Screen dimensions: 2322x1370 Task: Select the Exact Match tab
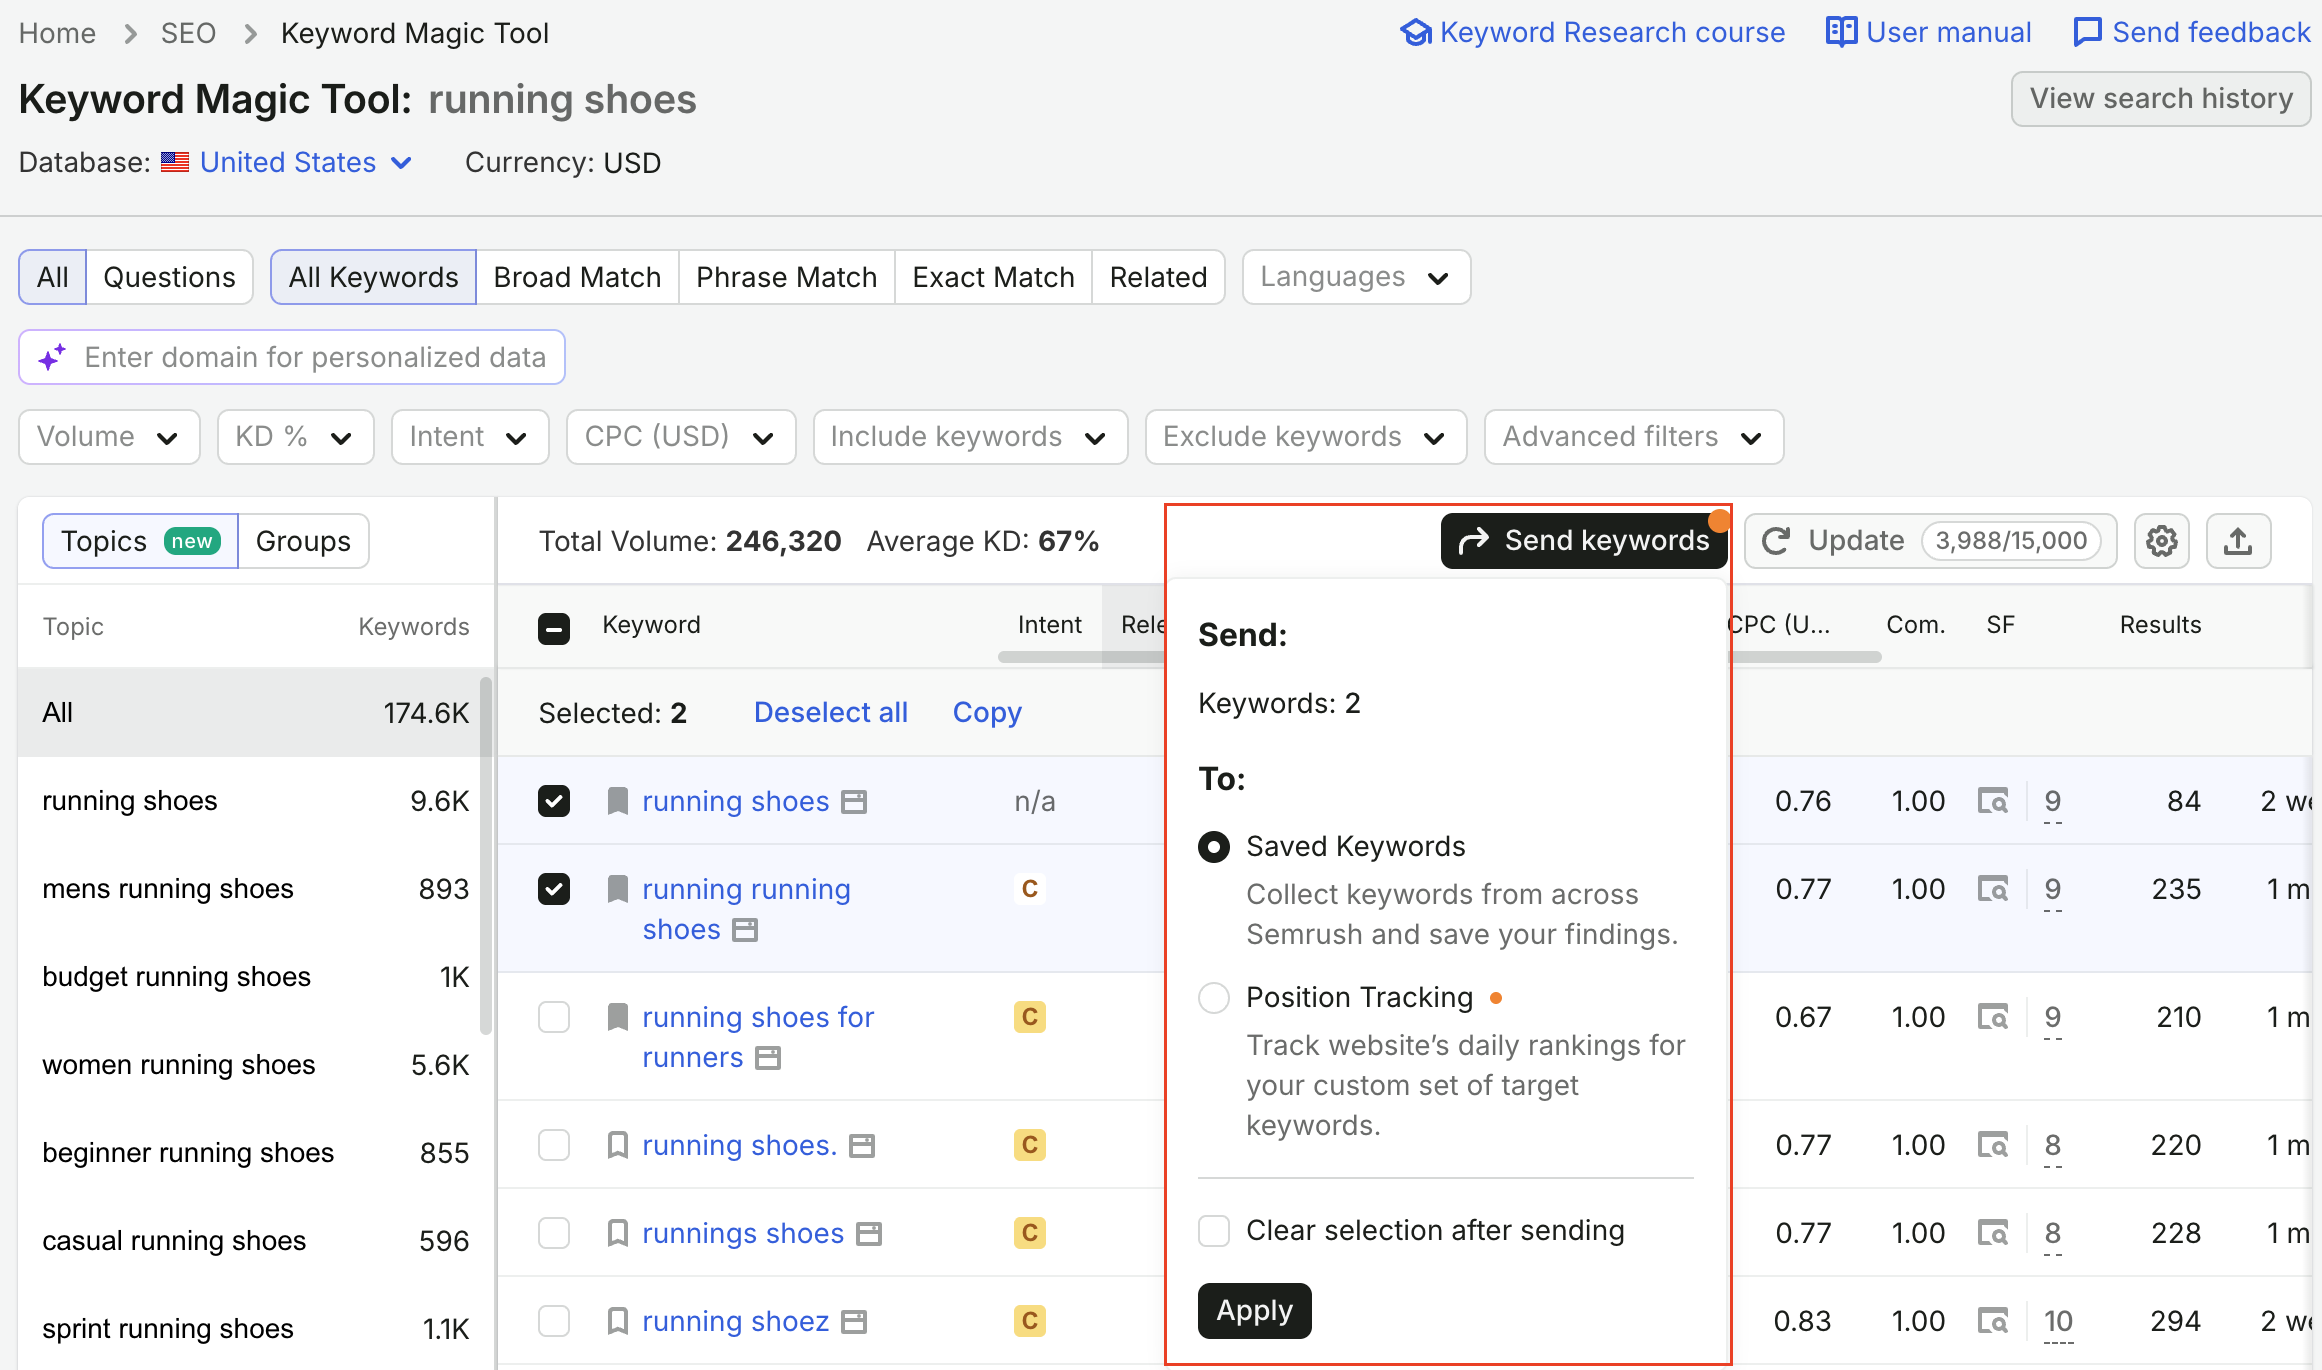point(993,277)
